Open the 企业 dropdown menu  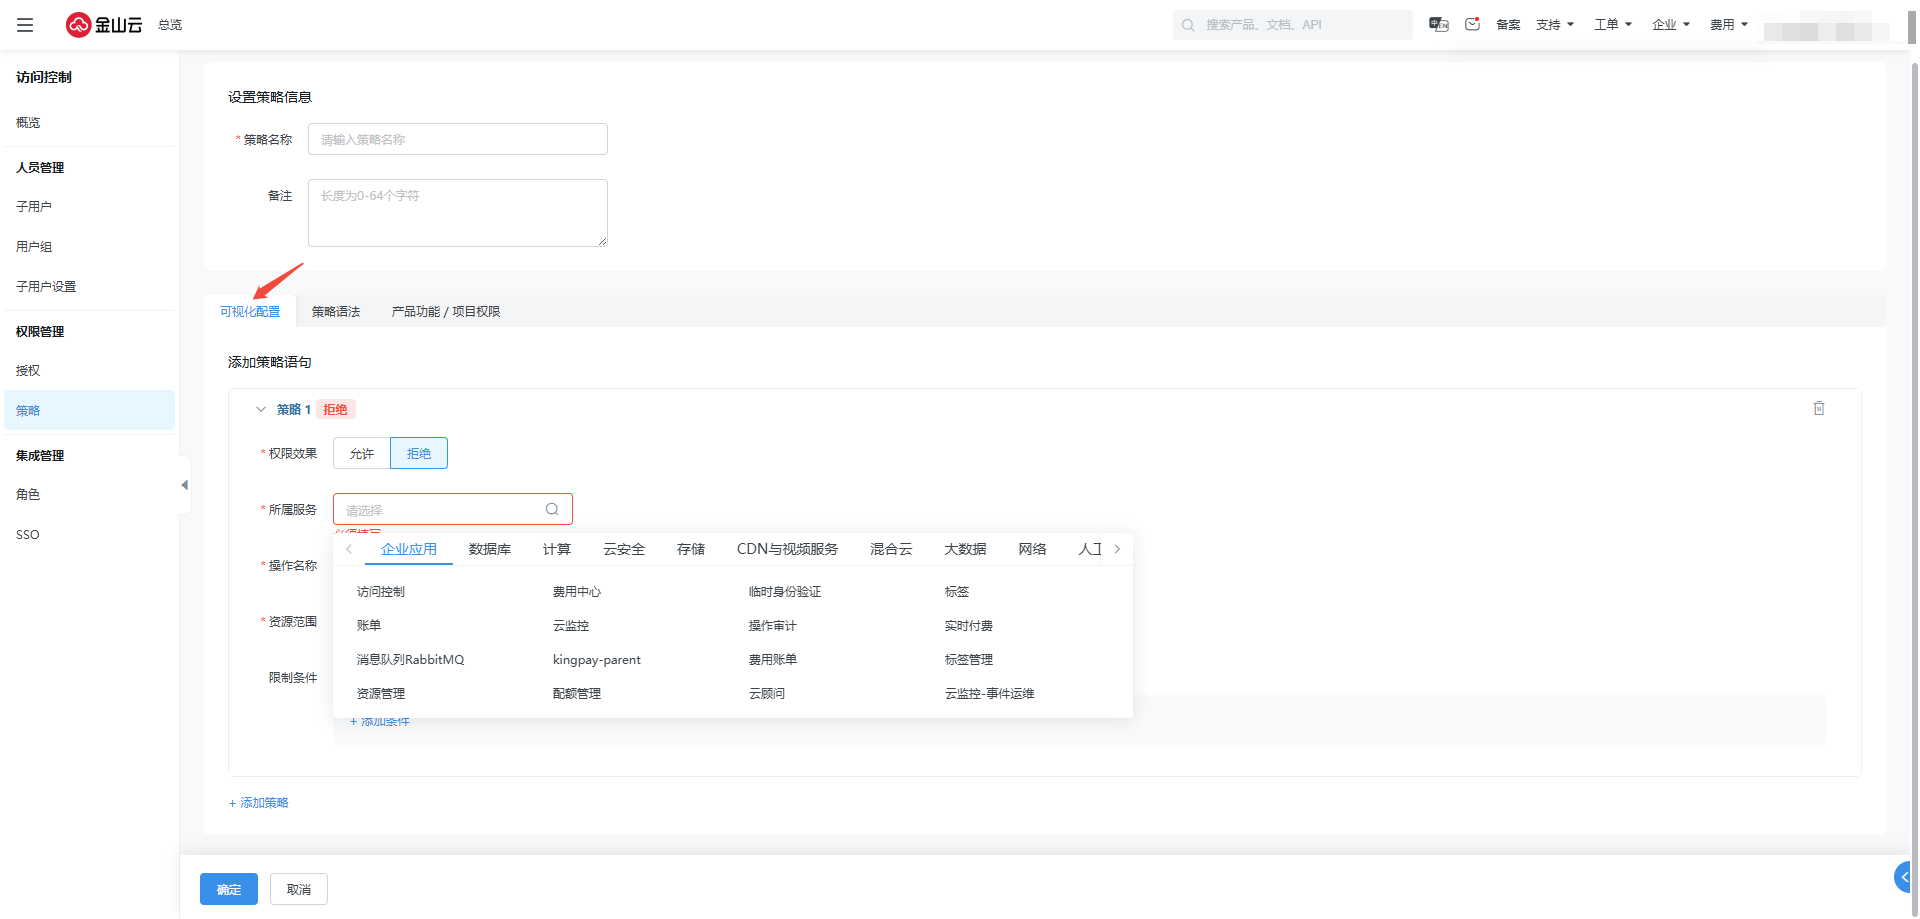pos(1671,25)
